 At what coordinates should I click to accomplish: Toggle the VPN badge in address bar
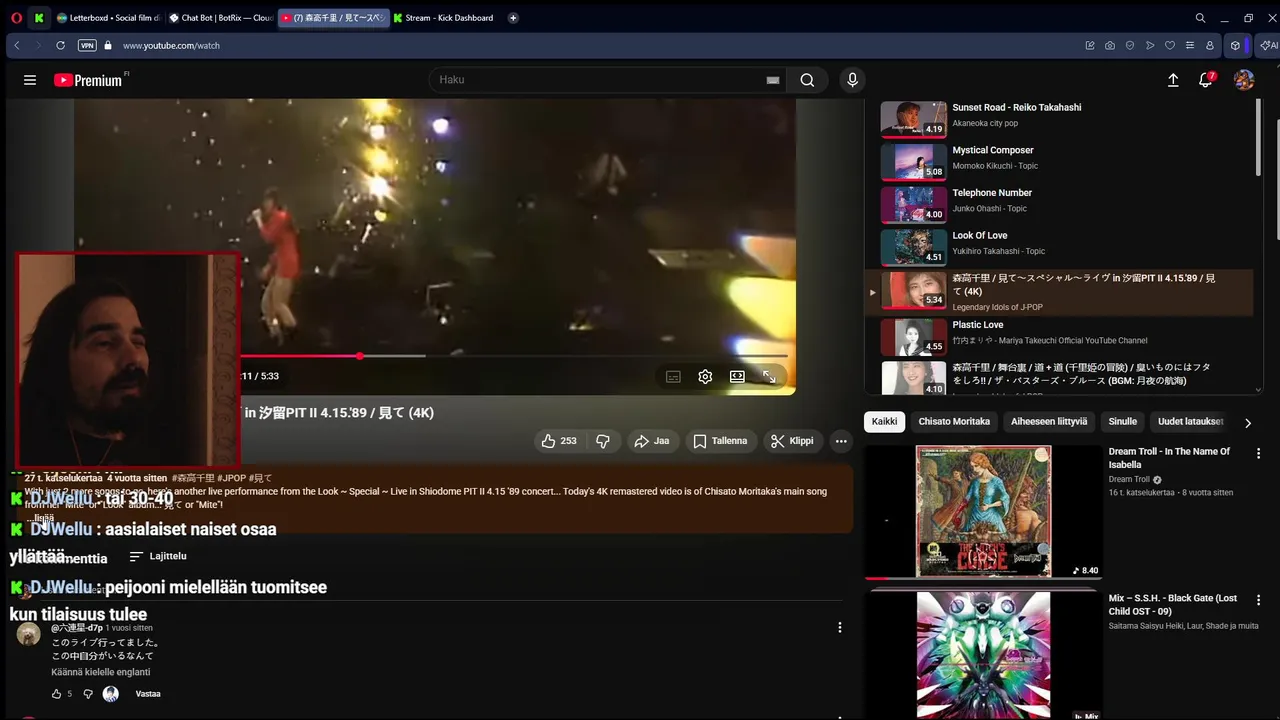point(87,45)
